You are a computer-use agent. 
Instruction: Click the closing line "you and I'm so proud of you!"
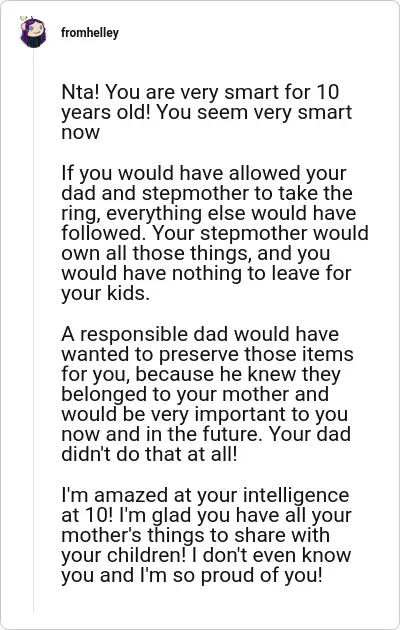click(192, 575)
